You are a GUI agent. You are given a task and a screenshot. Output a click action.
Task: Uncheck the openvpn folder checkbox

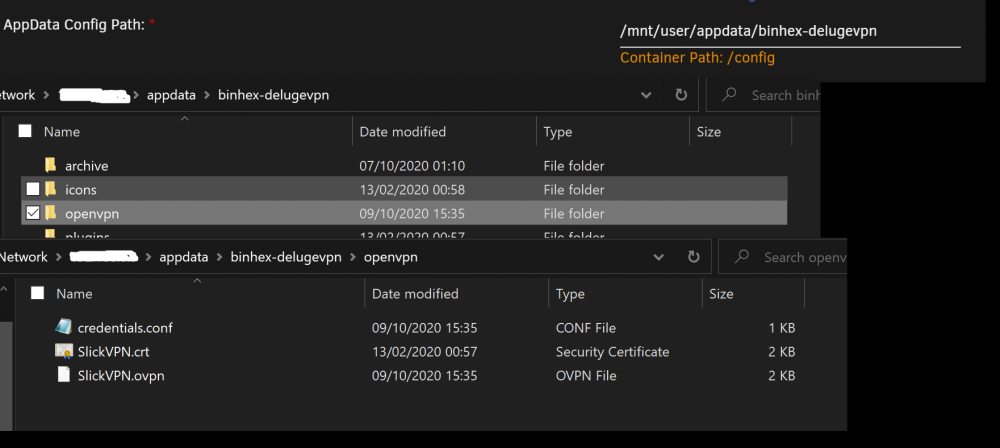pos(33,213)
